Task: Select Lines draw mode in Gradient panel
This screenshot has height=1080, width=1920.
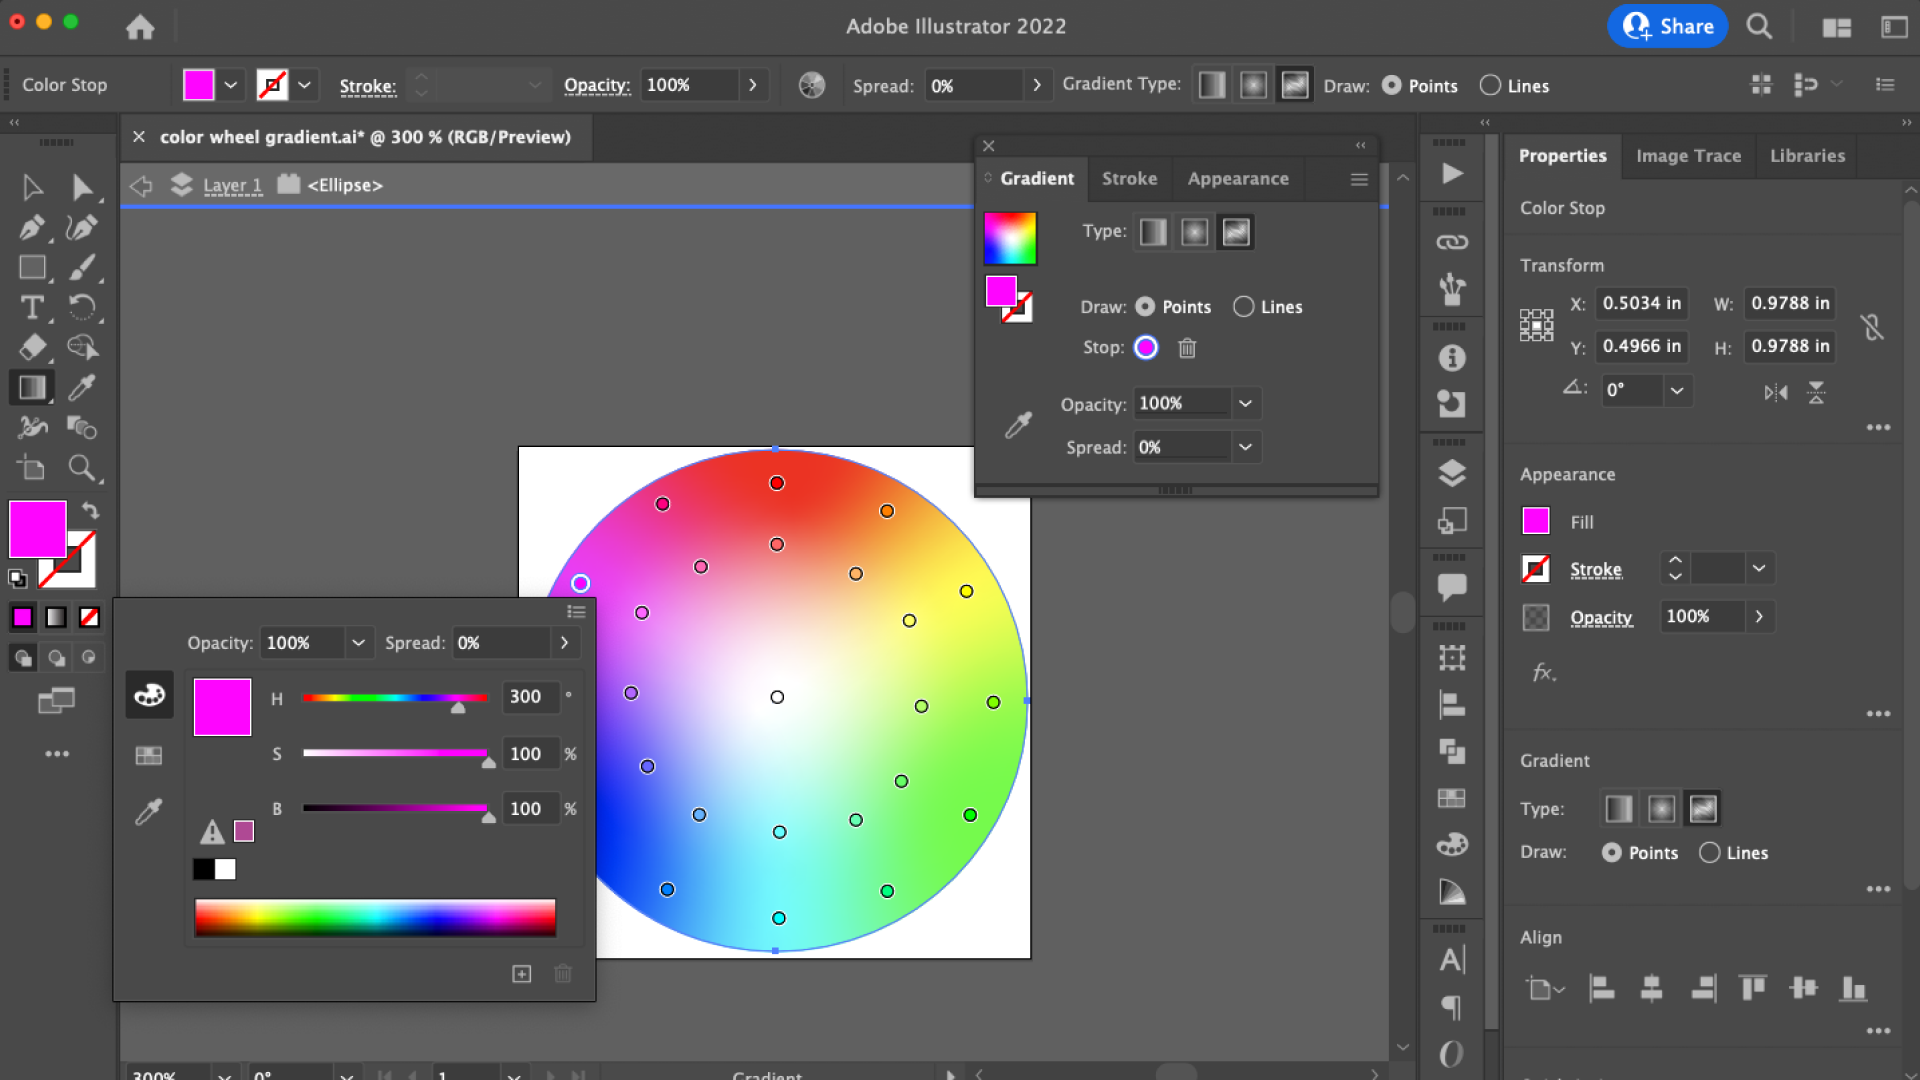Action: click(1243, 307)
